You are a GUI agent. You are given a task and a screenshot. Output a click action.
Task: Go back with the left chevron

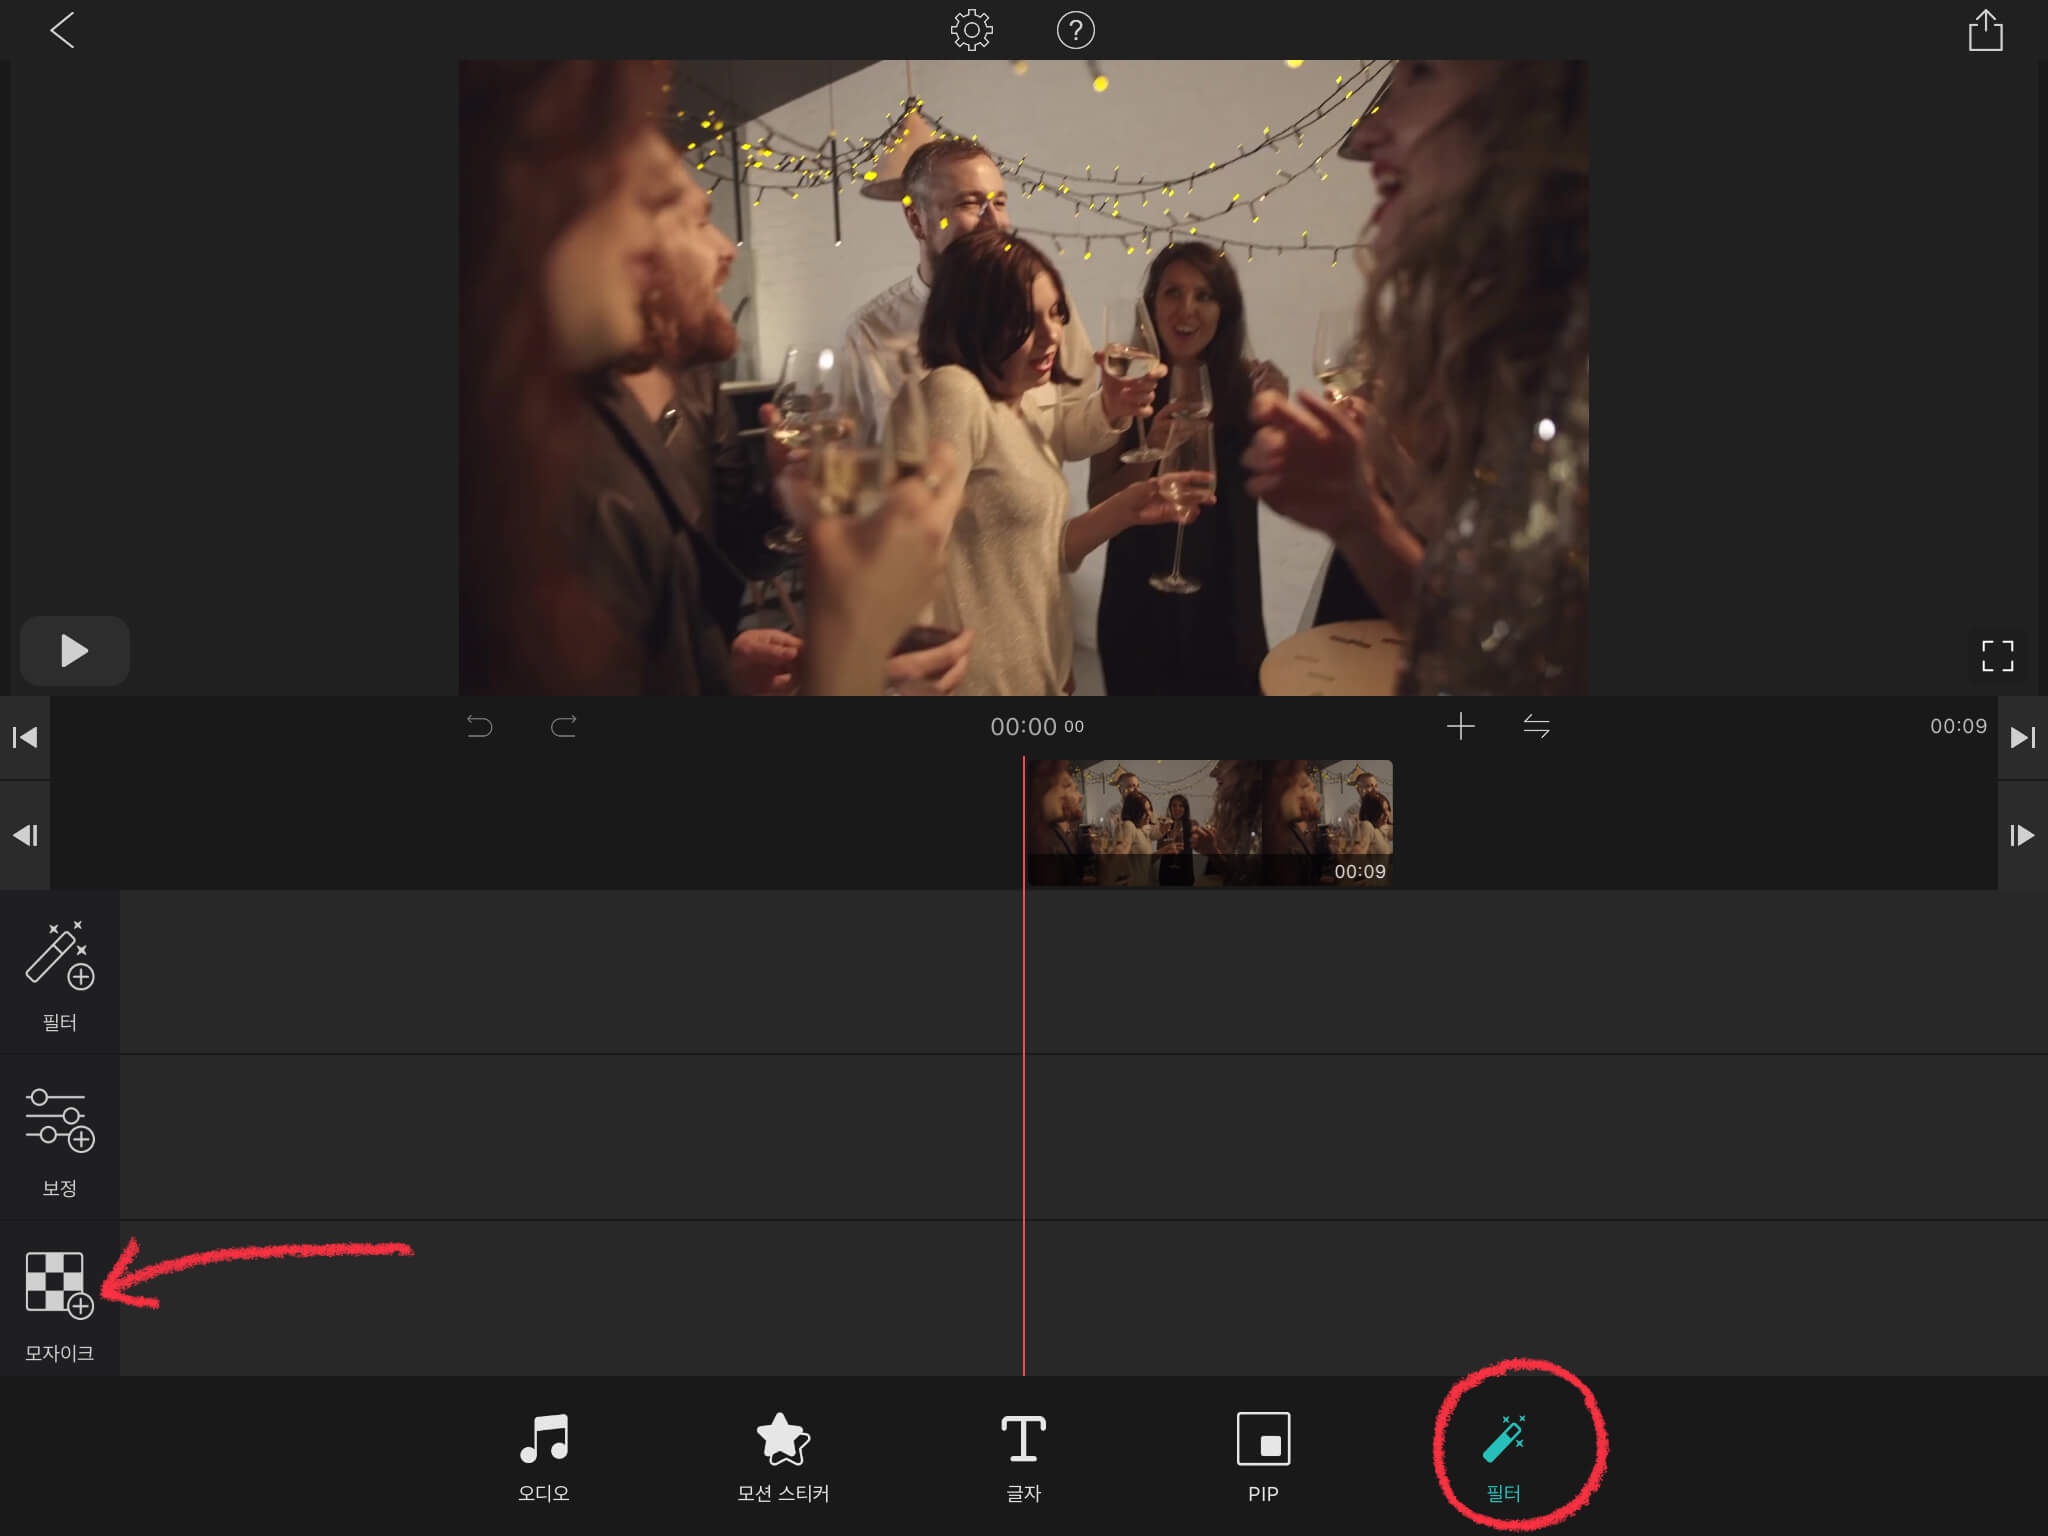tap(62, 31)
